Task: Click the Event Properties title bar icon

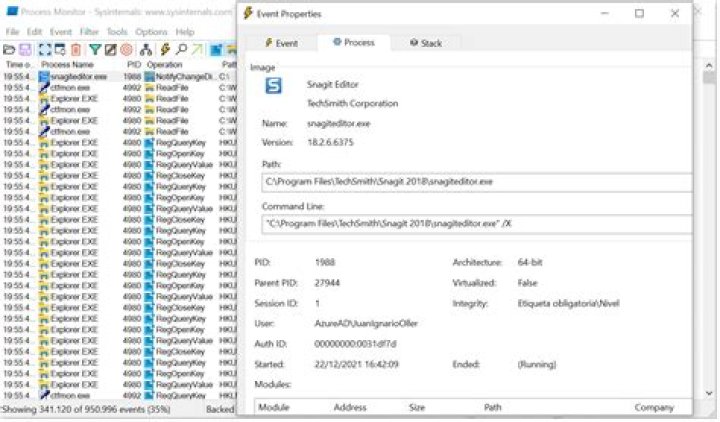Action: pyautogui.click(x=248, y=13)
